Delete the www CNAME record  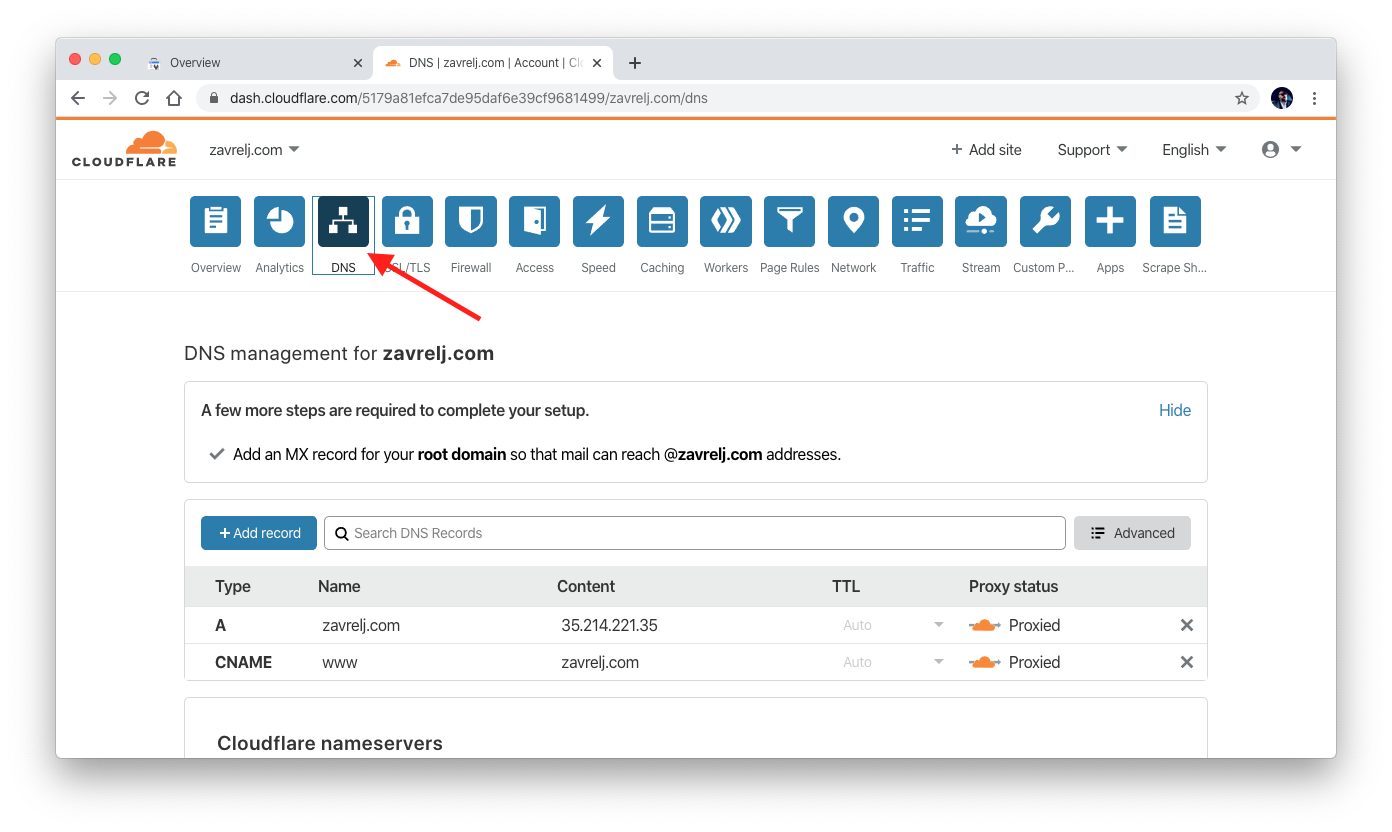click(1187, 662)
